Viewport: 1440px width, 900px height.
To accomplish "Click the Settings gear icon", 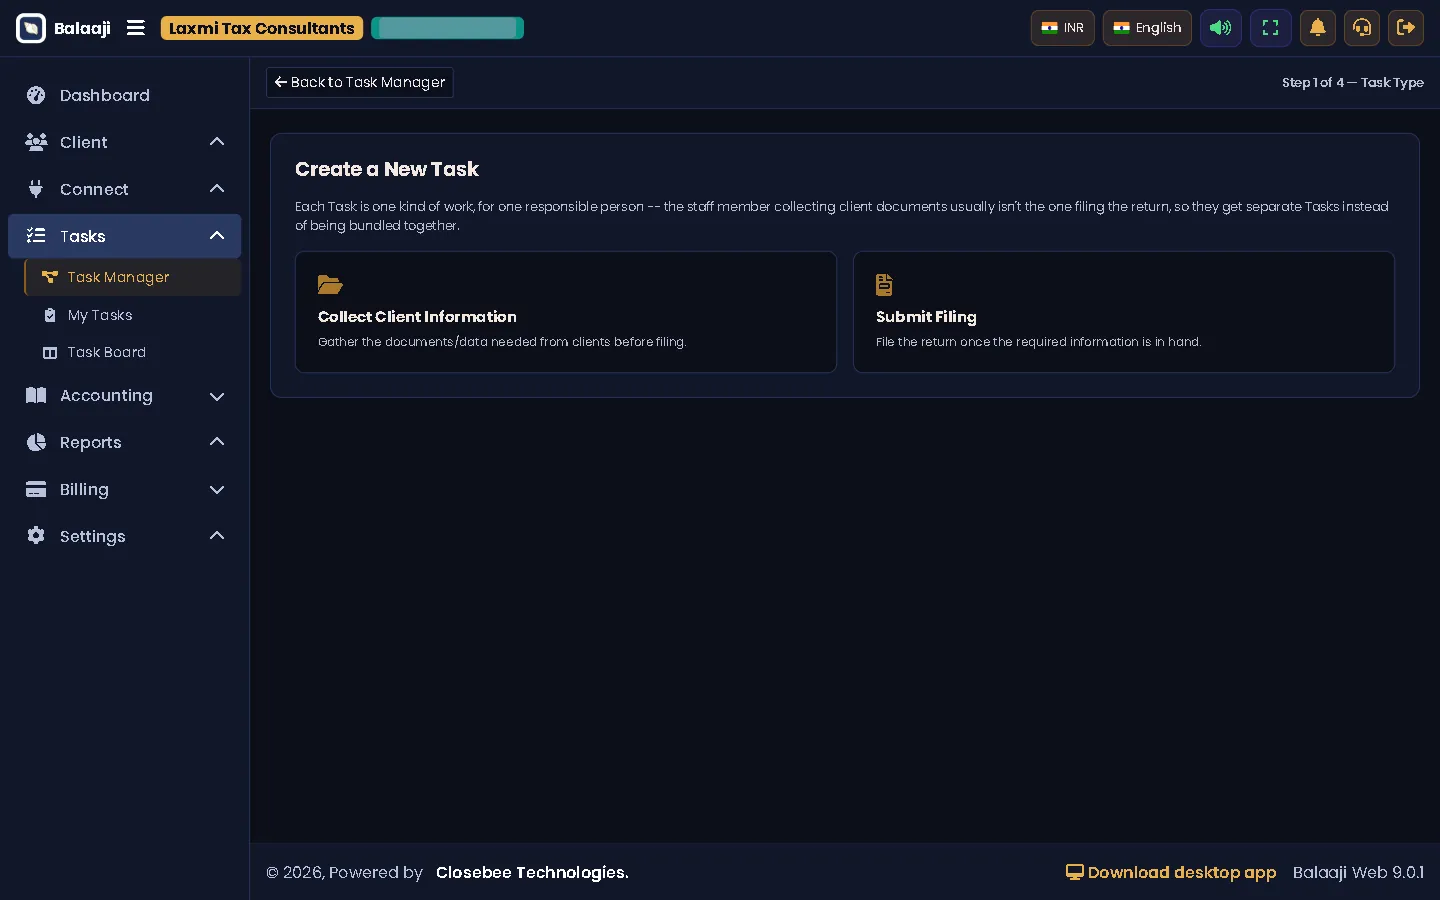I will click(x=36, y=536).
